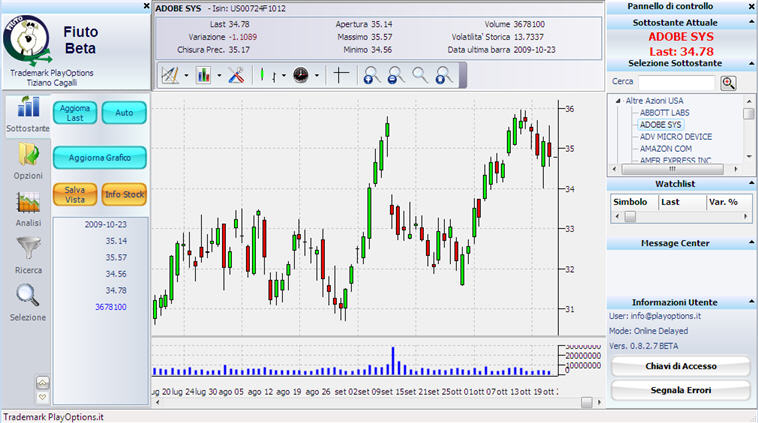Click the Variazione value -1.1089
The height and width of the screenshot is (423, 758).
[x=243, y=37]
